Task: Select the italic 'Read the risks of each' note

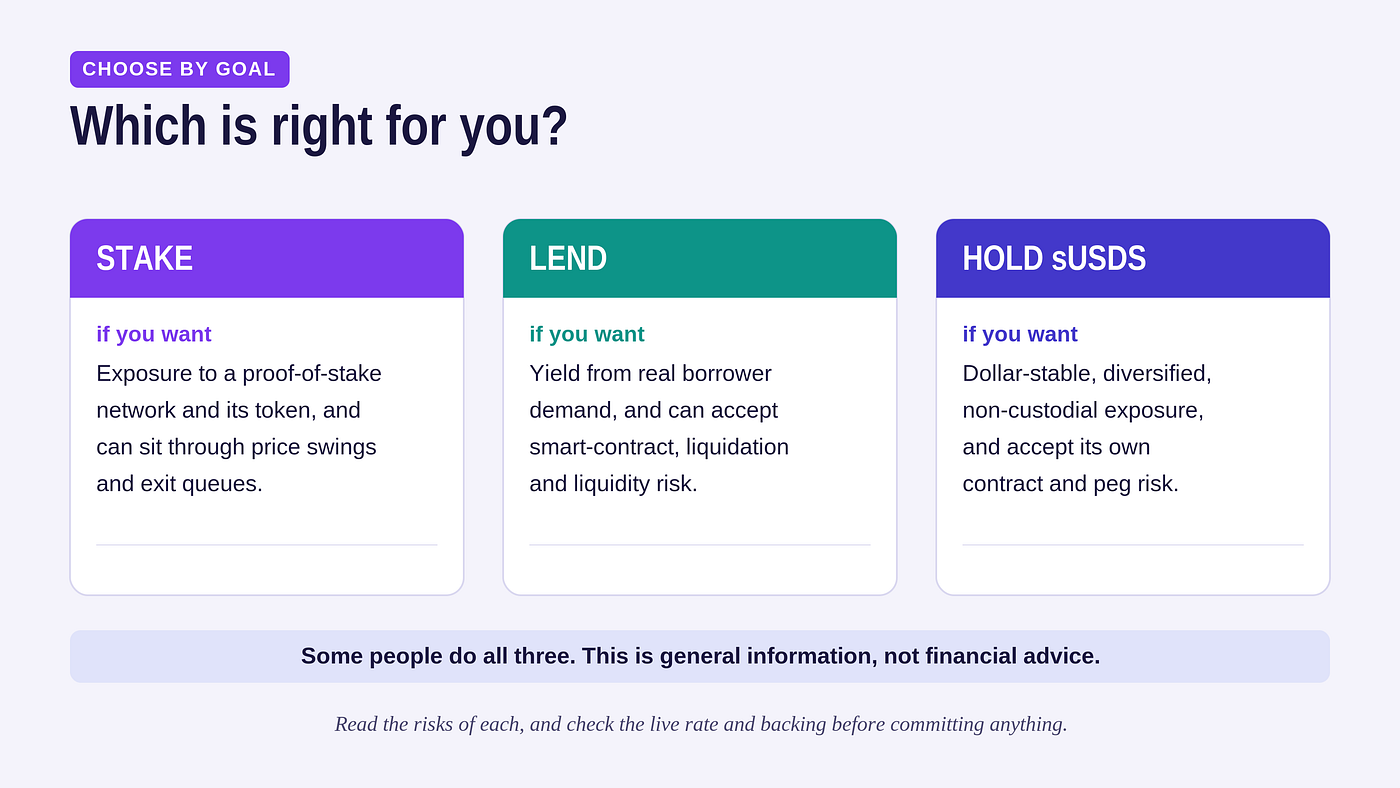Action: tap(700, 724)
